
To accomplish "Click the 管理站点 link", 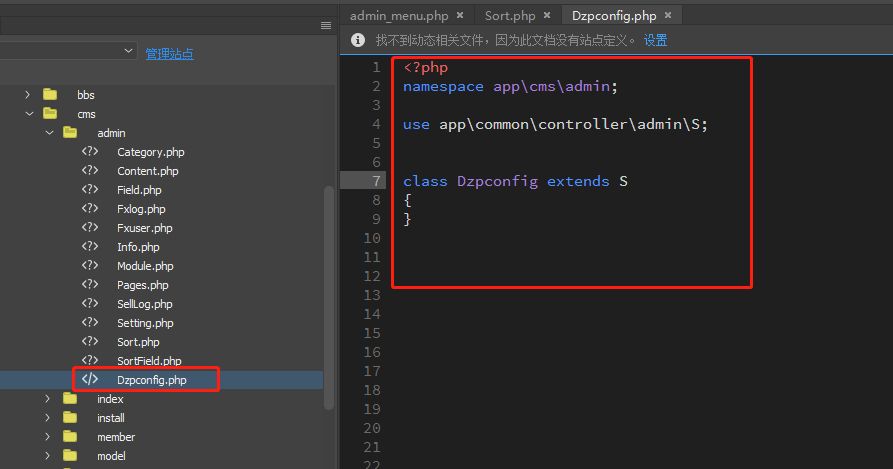I will coord(169,54).
